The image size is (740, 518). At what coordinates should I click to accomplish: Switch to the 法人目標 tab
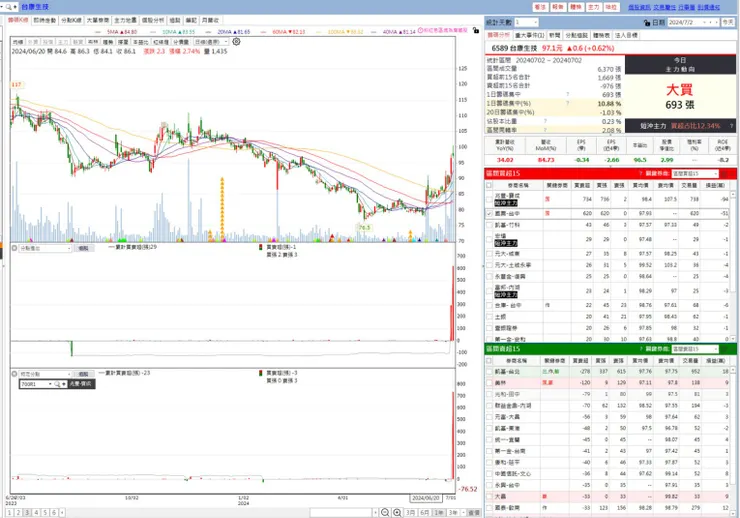pos(626,35)
